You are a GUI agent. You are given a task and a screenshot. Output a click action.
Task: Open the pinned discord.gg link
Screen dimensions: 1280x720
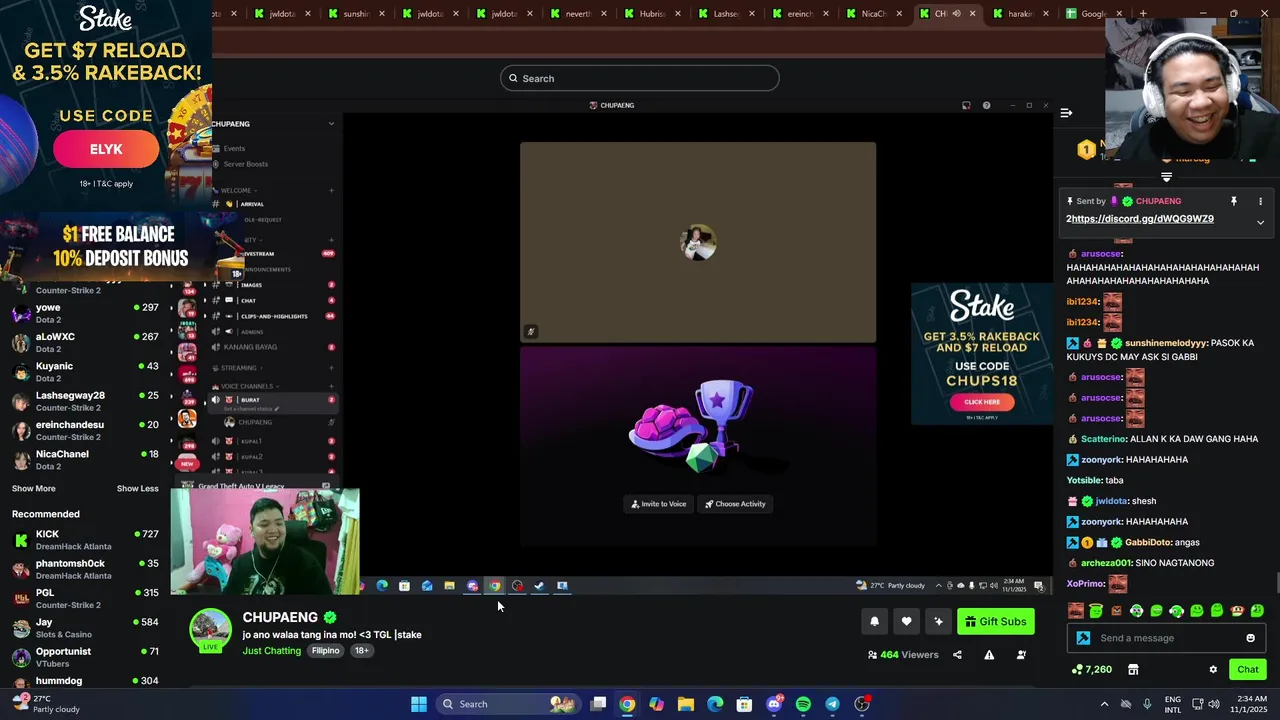(1143, 219)
